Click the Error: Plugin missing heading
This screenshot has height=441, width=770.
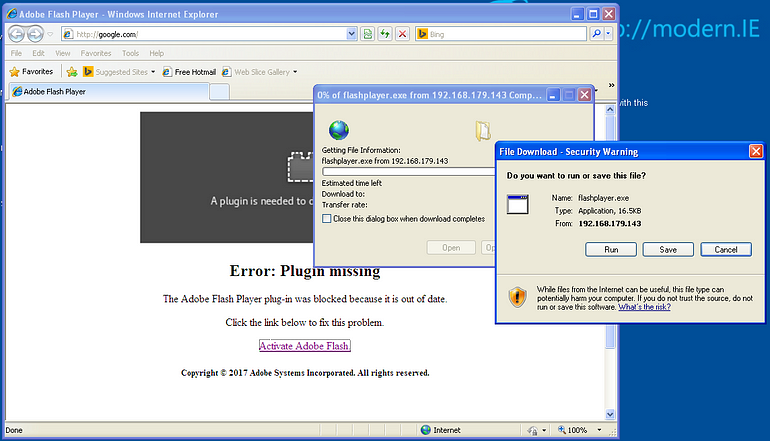[x=305, y=271]
